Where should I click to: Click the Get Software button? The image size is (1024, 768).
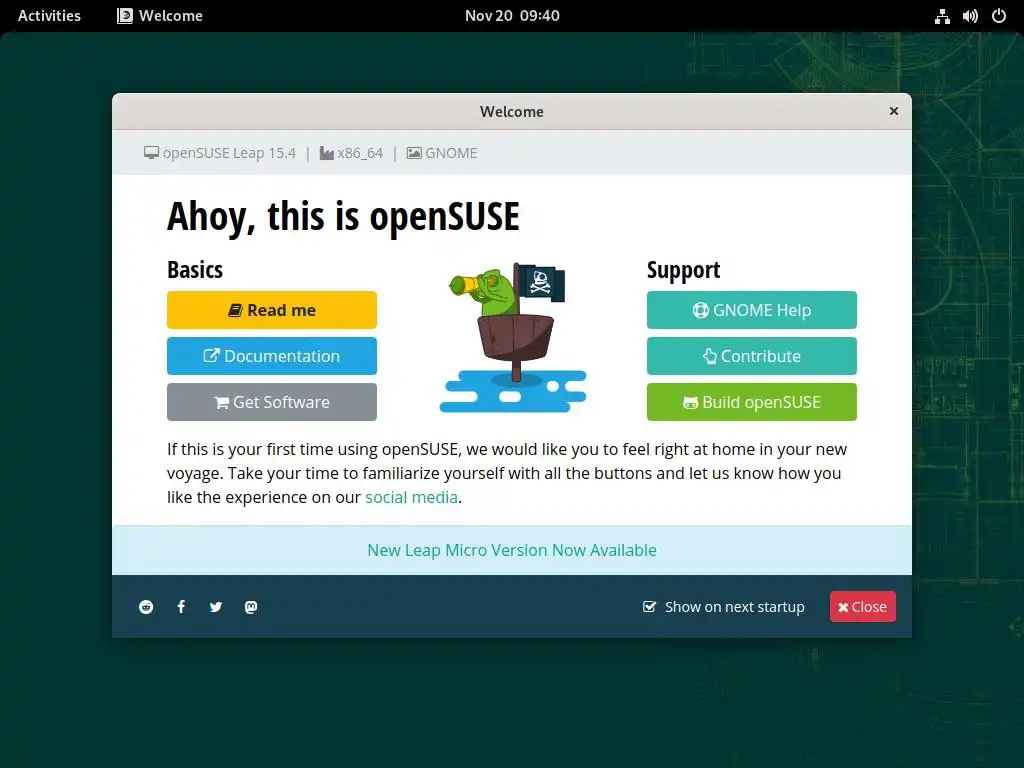272,402
